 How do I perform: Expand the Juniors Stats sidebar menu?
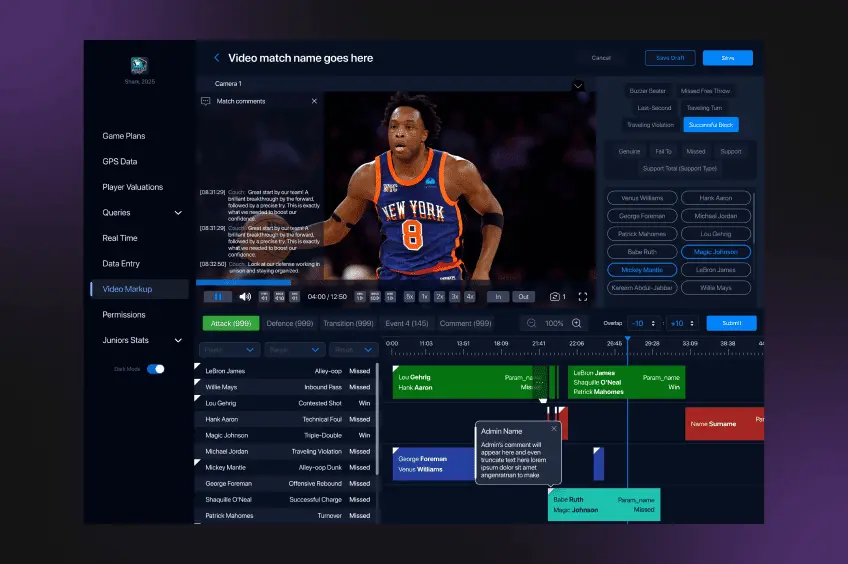(x=178, y=341)
